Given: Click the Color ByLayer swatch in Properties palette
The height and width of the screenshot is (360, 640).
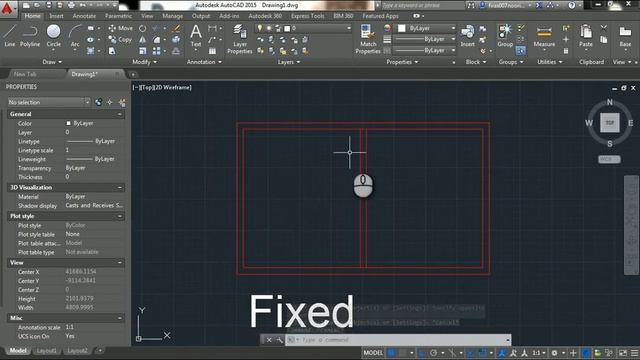Looking at the screenshot, I should click(68, 123).
